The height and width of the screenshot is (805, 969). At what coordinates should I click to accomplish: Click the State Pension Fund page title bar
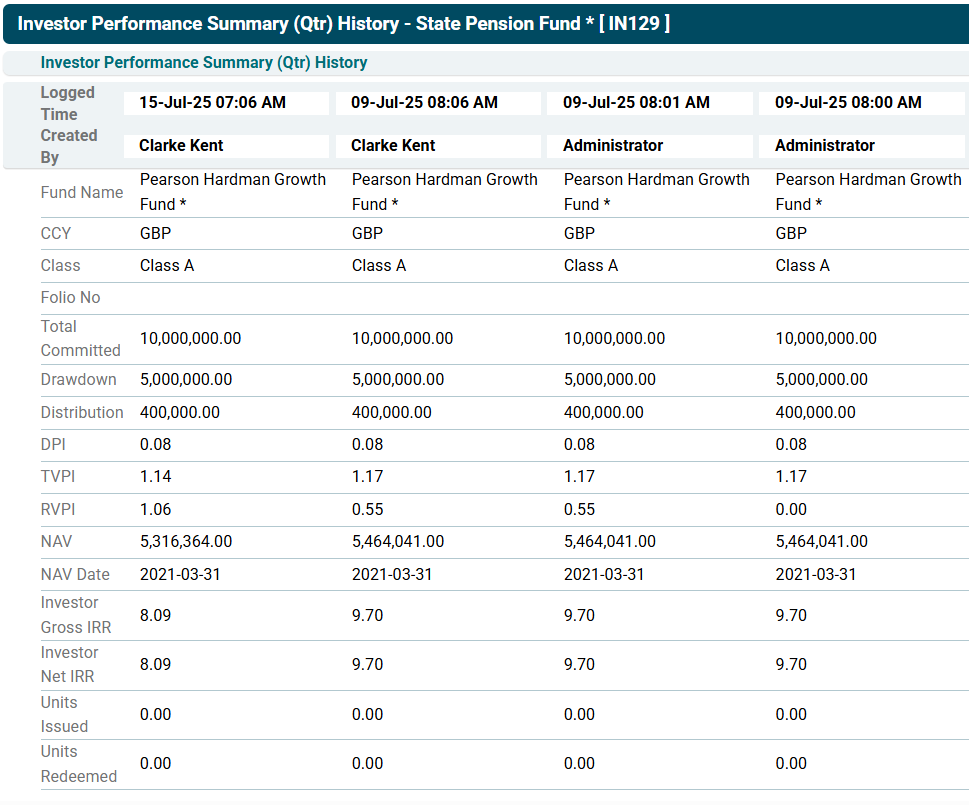[x=343, y=23]
